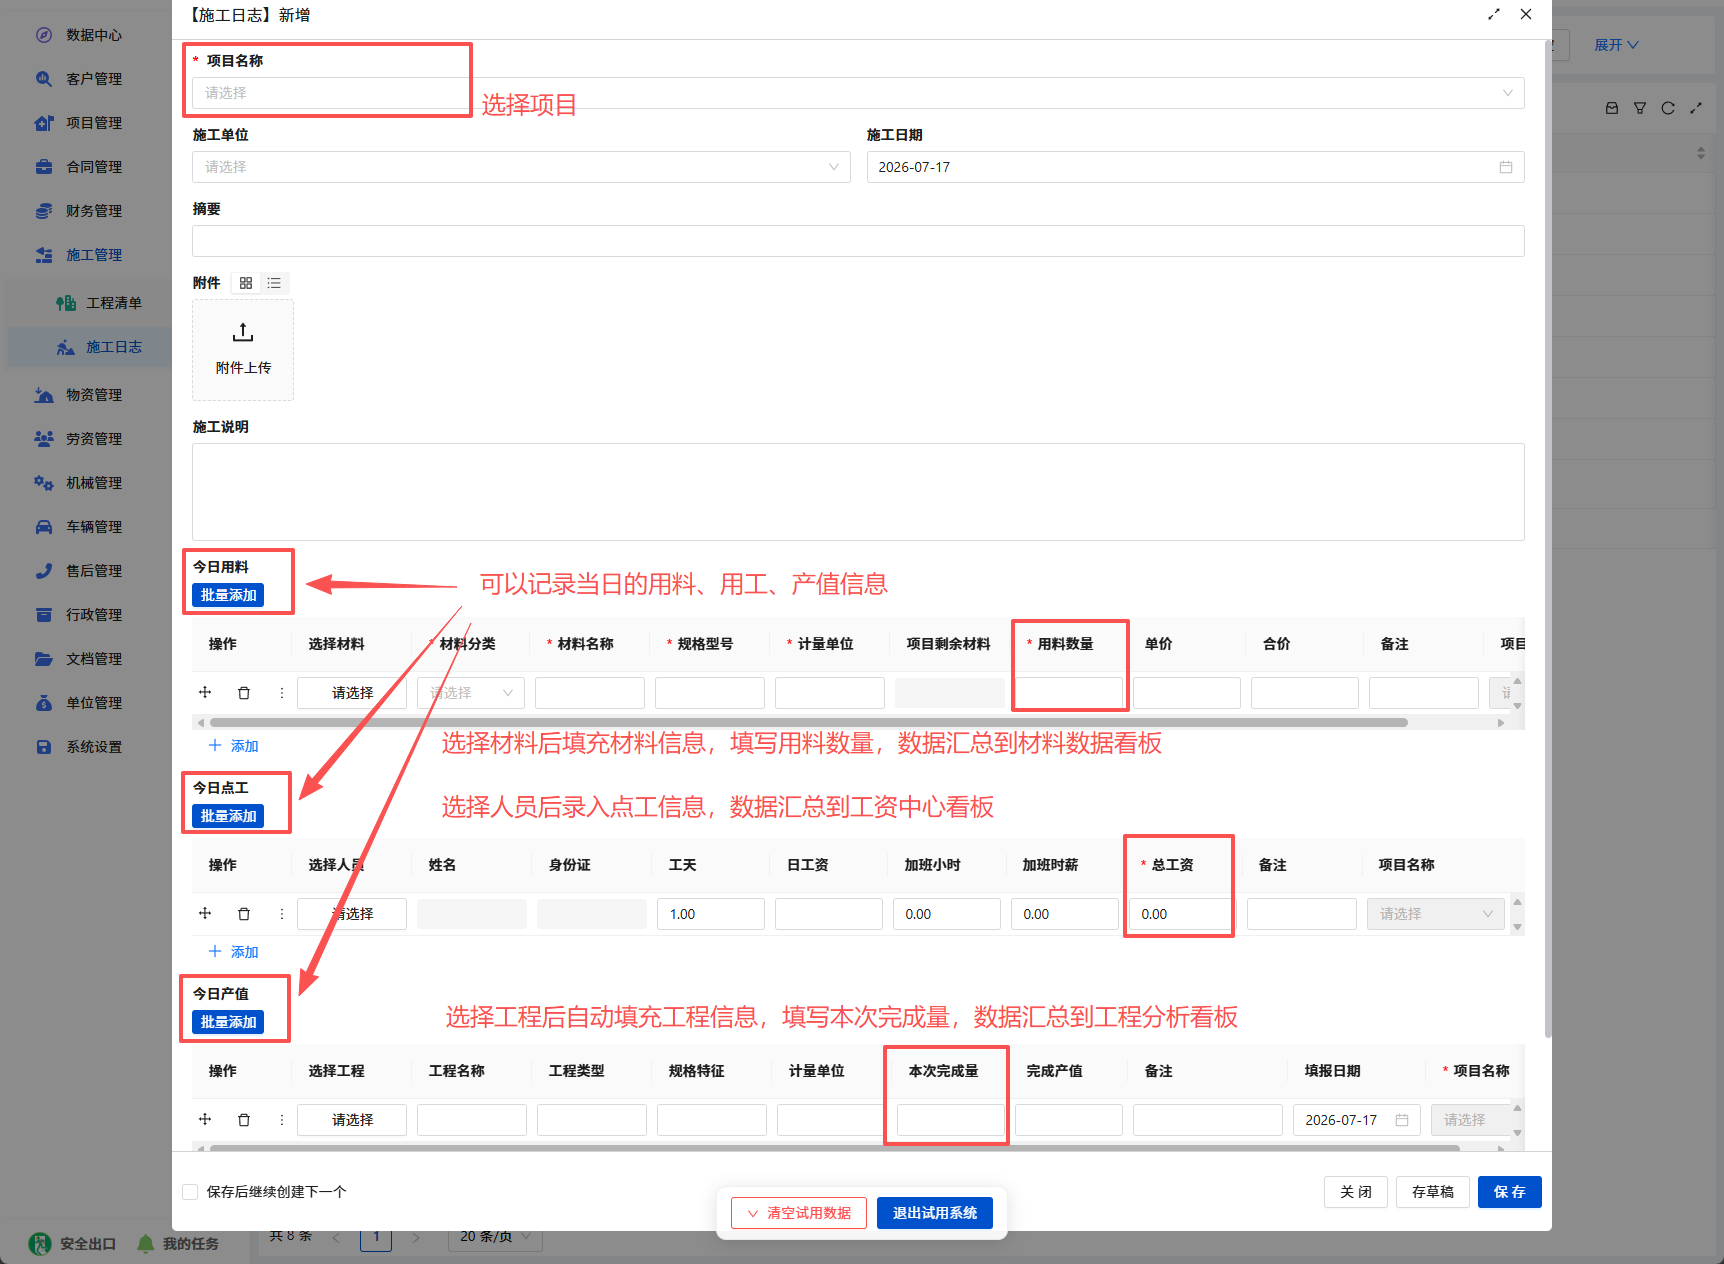The height and width of the screenshot is (1264, 1724).
Task: Click the 今日用料 table horizontal scrollbar
Action: (x=808, y=722)
